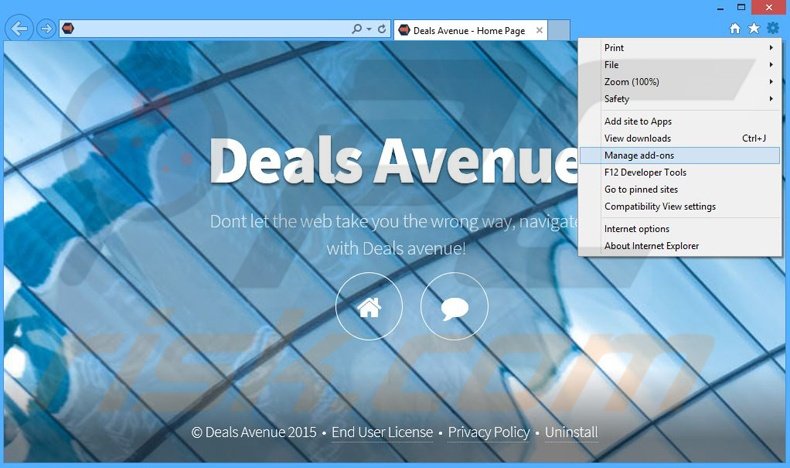Viewport: 790px width, 468px height.
Task: Open the address bar autocomplete dropdown arrow
Action: click(369, 29)
